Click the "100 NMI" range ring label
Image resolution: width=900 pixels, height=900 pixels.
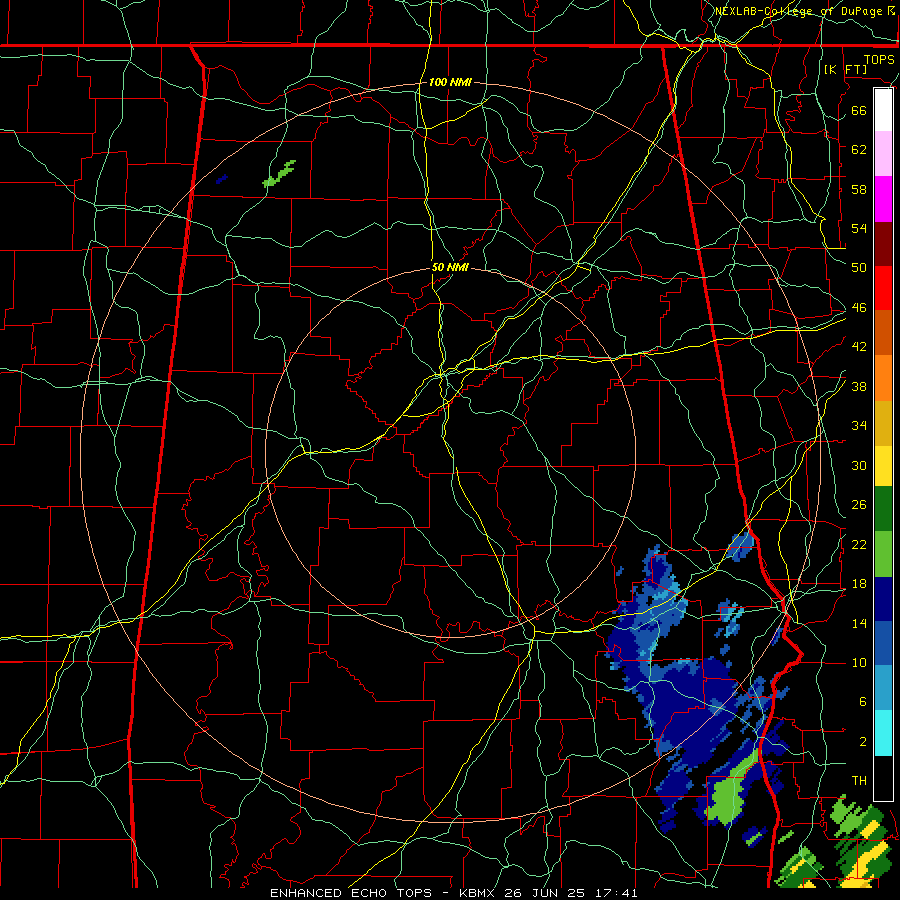450,82
